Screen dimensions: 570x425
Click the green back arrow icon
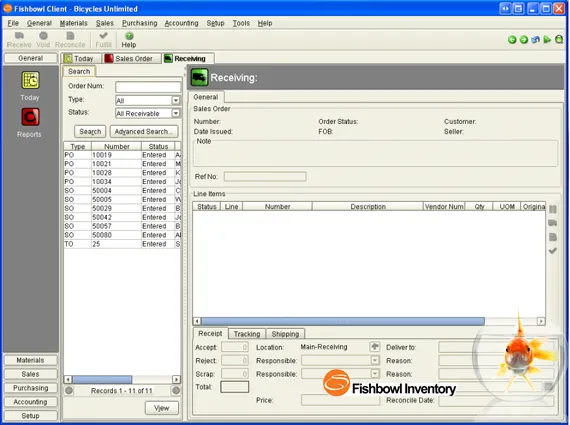[x=512, y=40]
